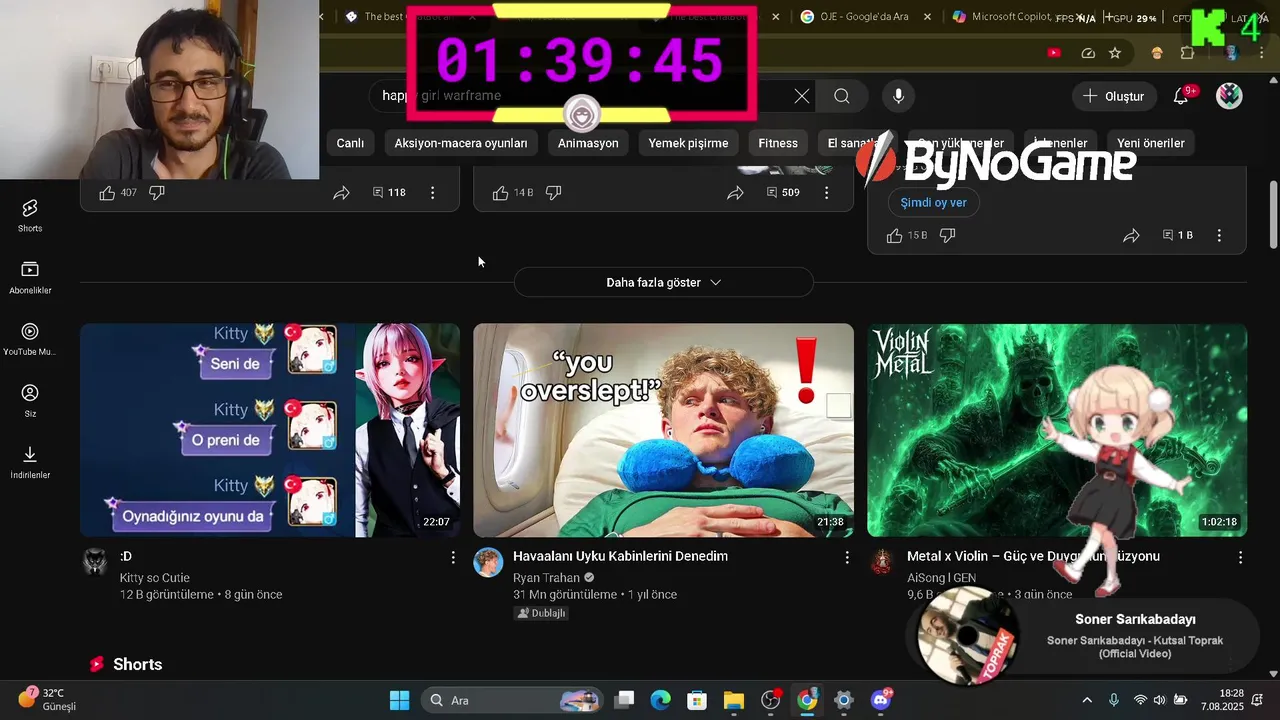Image resolution: width=1280 pixels, height=720 pixels.
Task: Open options for Havaalanı Uyku Kabinlerini video
Action: 847,557
